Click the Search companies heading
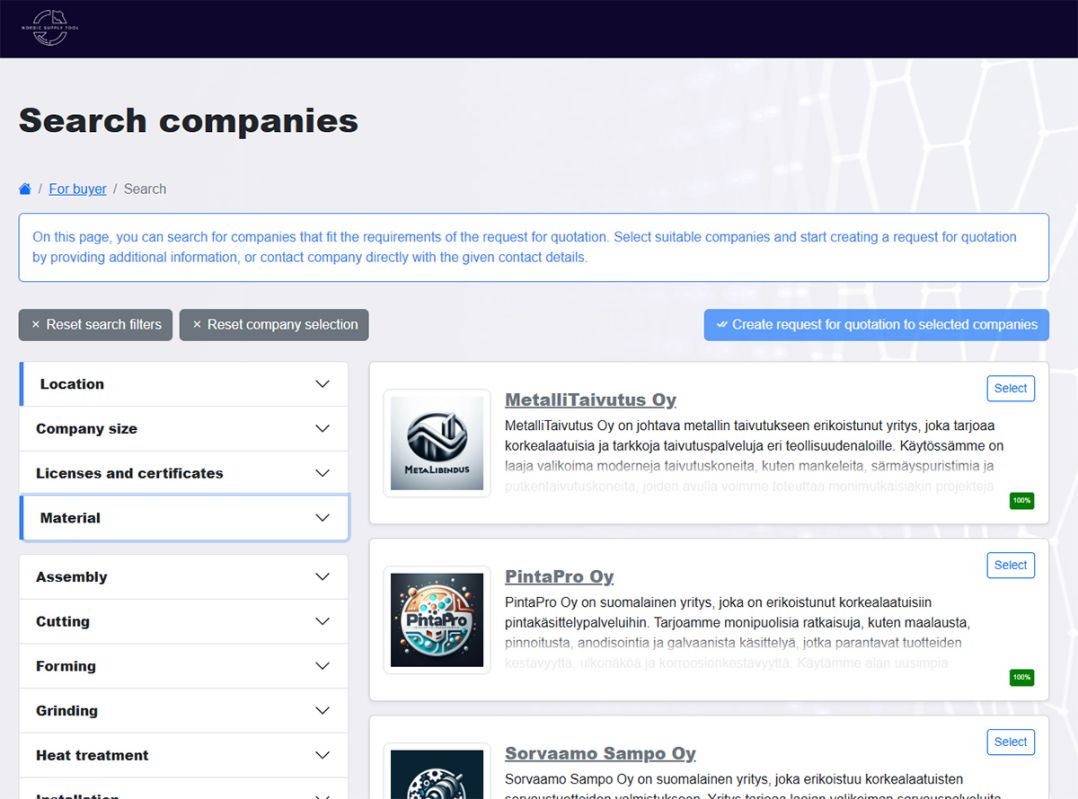Screen dimensions: 1078x799 (x=188, y=121)
